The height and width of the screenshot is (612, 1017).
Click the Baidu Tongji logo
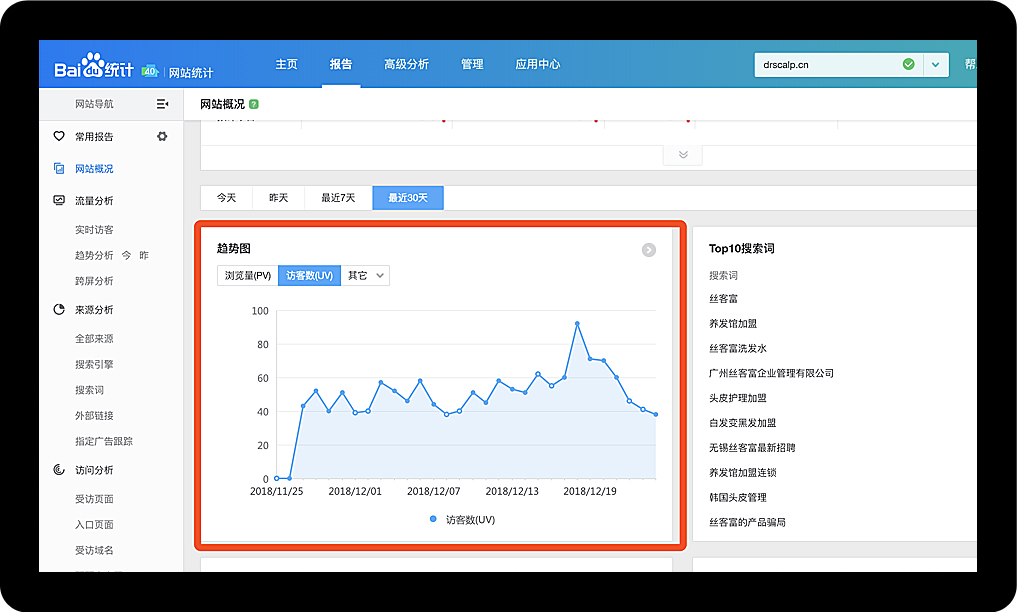pyautogui.click(x=95, y=68)
